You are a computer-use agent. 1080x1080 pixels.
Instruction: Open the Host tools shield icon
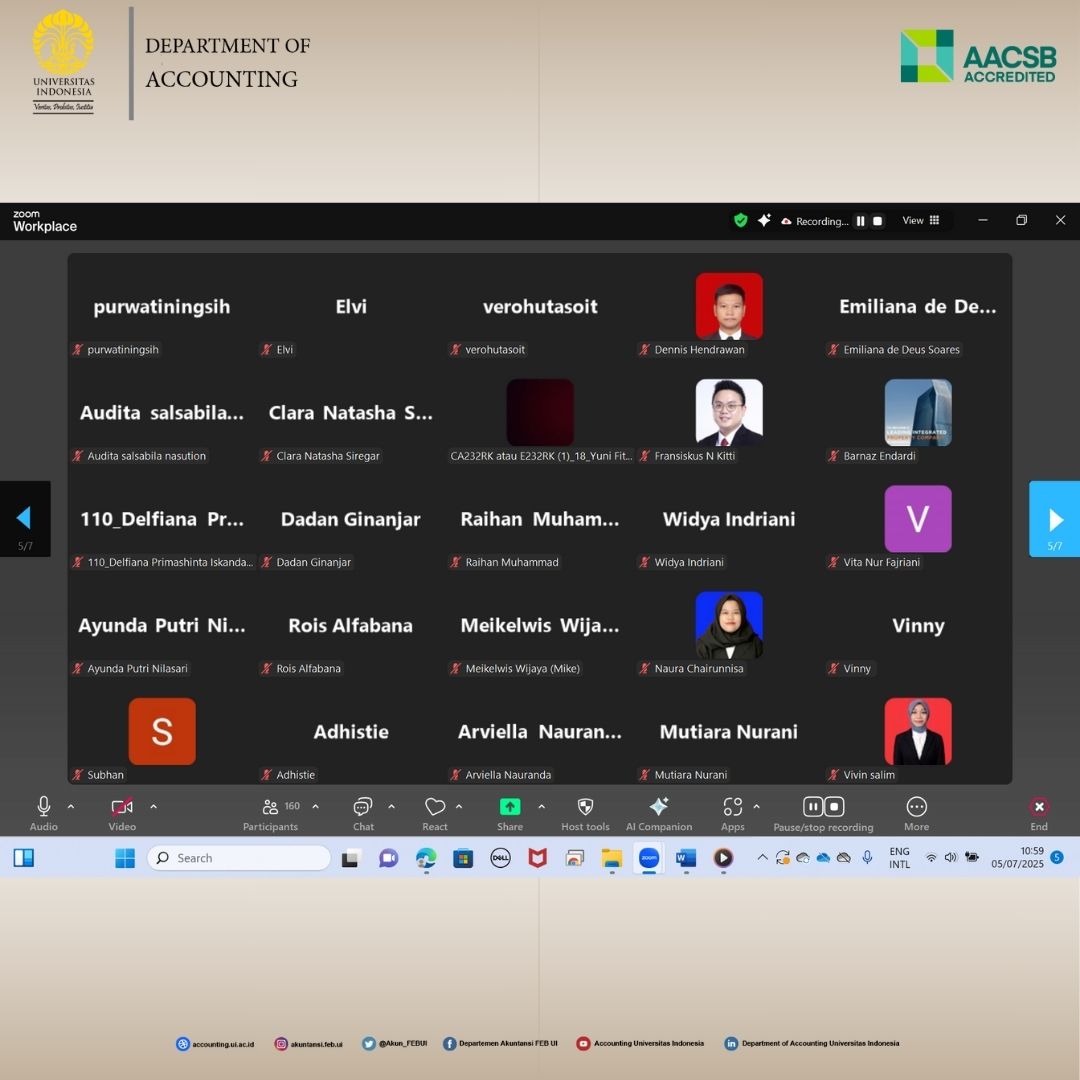coord(585,807)
